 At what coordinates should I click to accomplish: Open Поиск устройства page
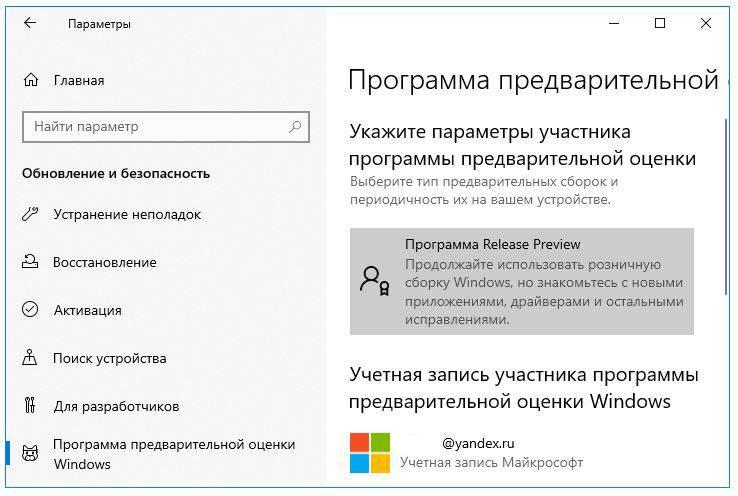click(110, 359)
